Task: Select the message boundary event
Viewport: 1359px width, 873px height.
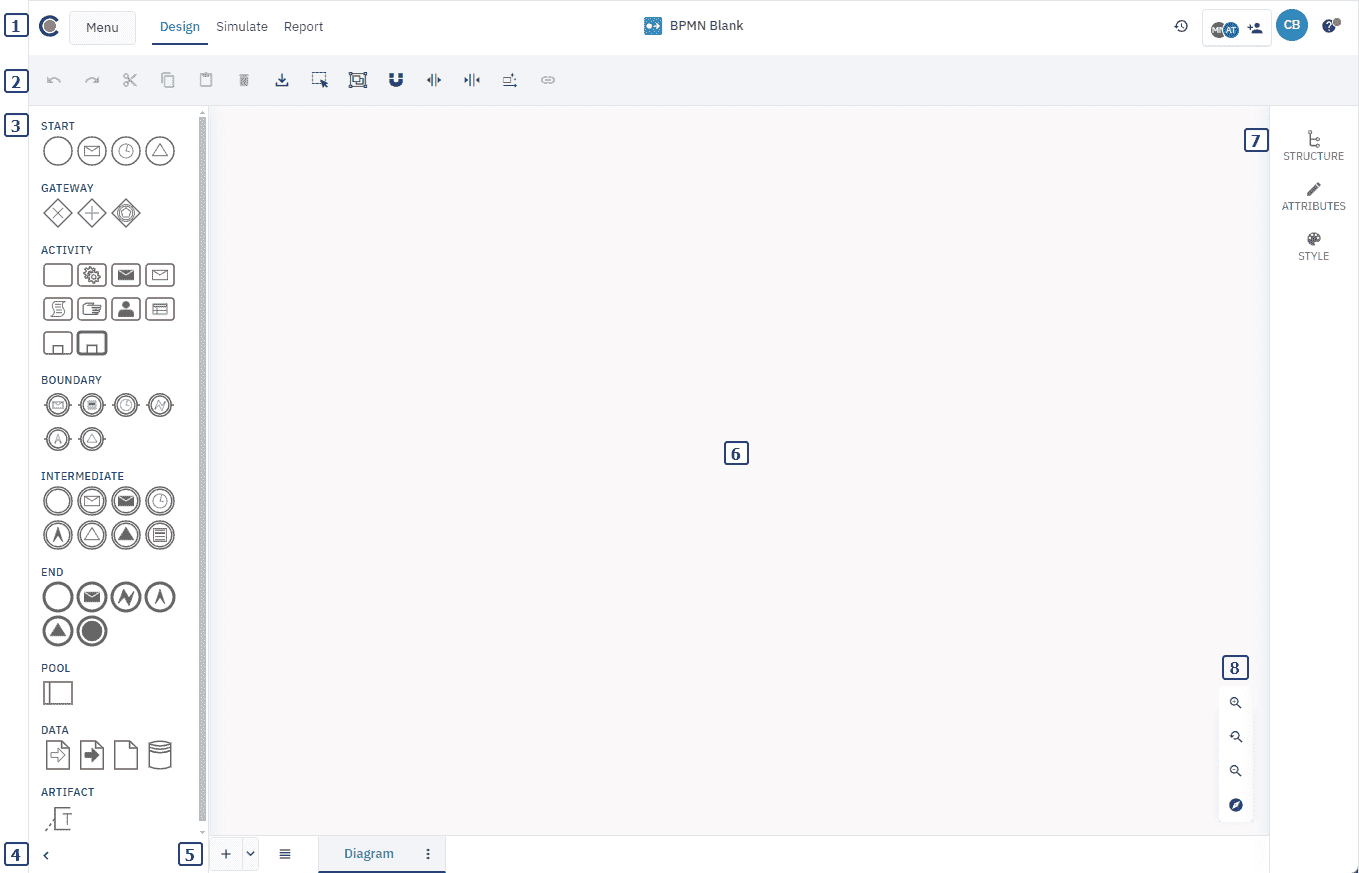Action: pos(58,405)
